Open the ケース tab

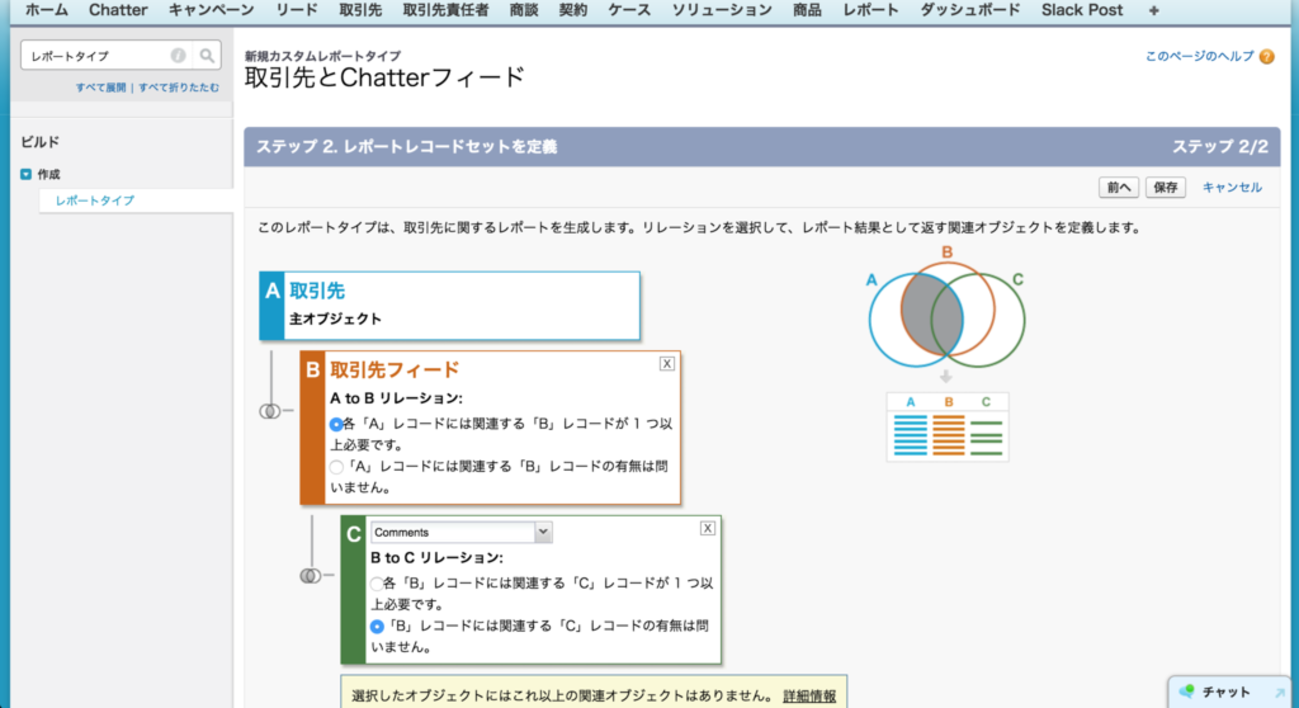pyautogui.click(x=629, y=10)
